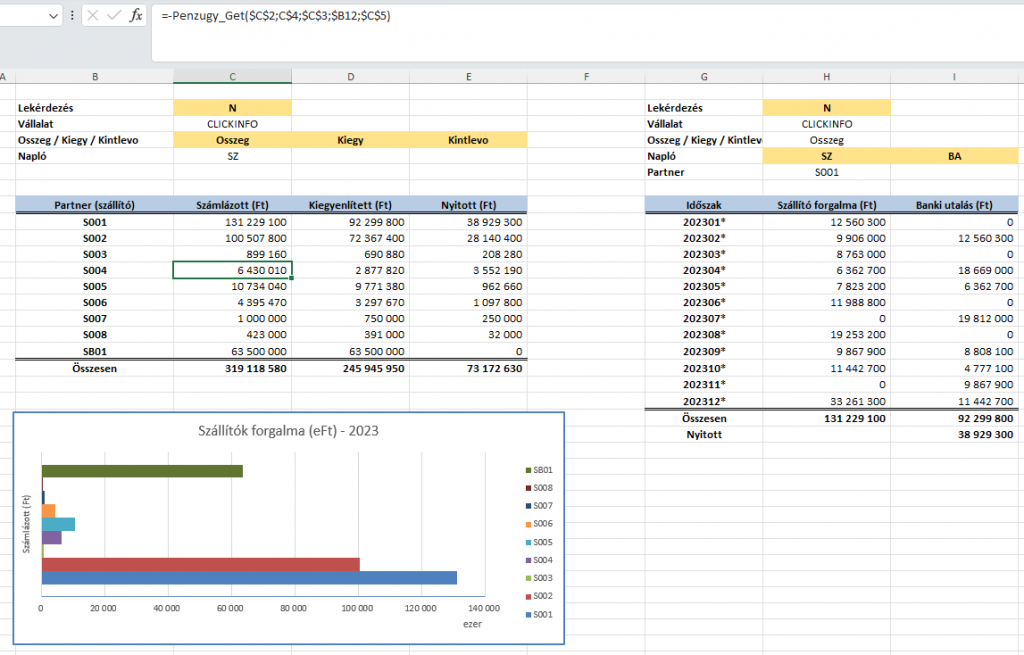Click inside the formula bar text

pyautogui.click(x=500, y=17)
